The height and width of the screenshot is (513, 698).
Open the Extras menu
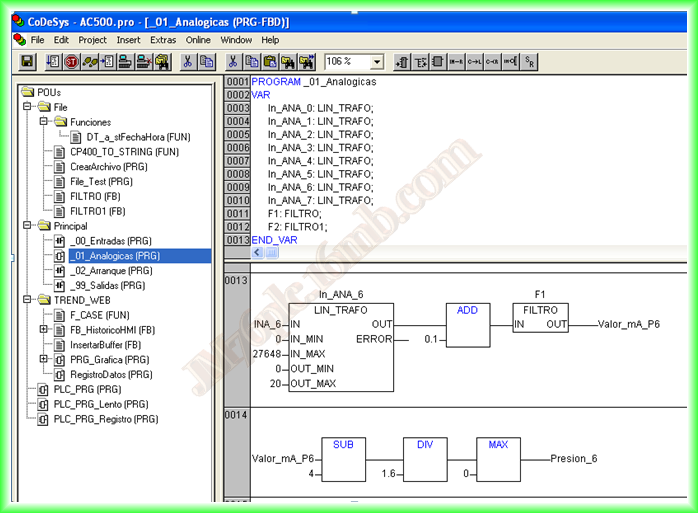tap(163, 40)
